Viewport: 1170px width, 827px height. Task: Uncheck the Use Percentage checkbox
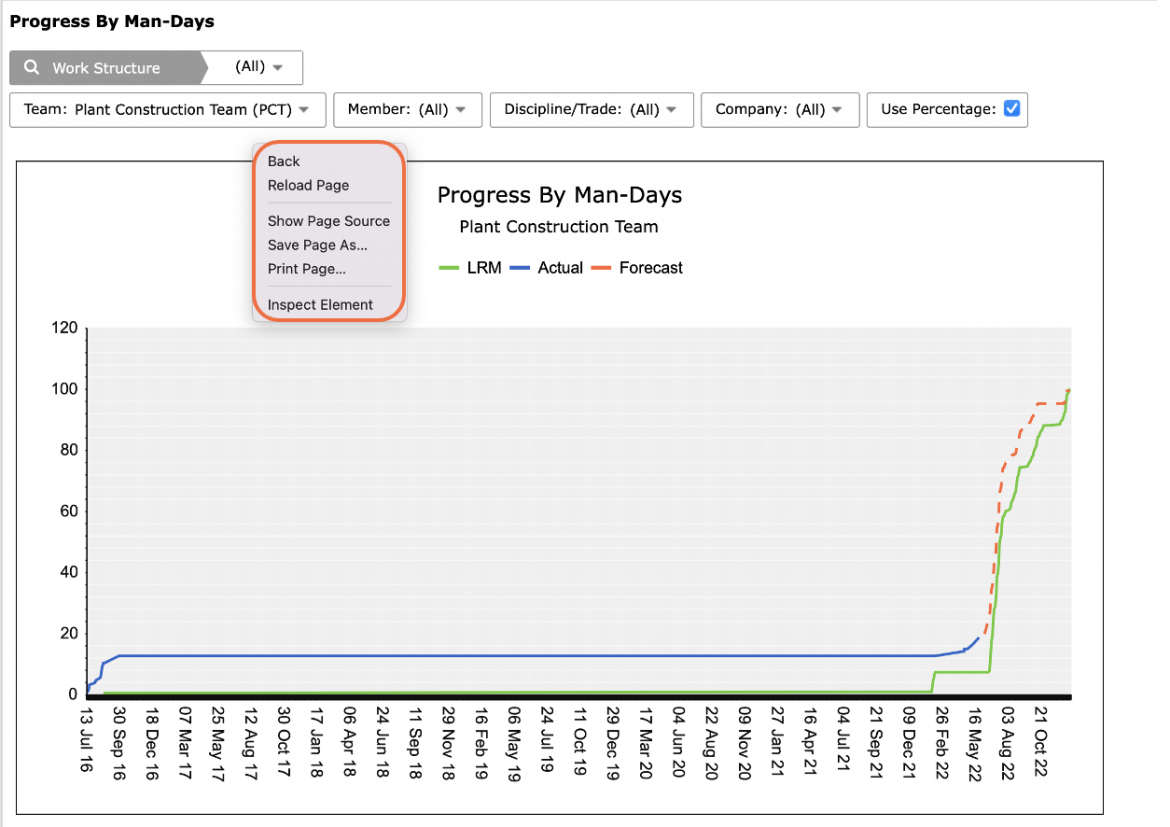point(1012,109)
